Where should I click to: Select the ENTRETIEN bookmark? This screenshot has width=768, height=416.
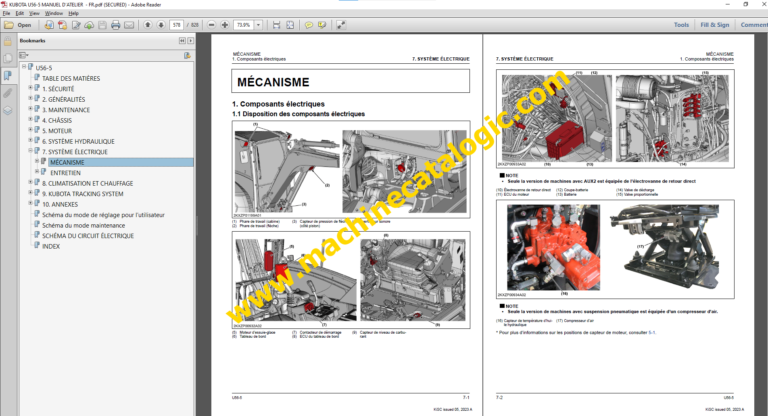coord(65,173)
